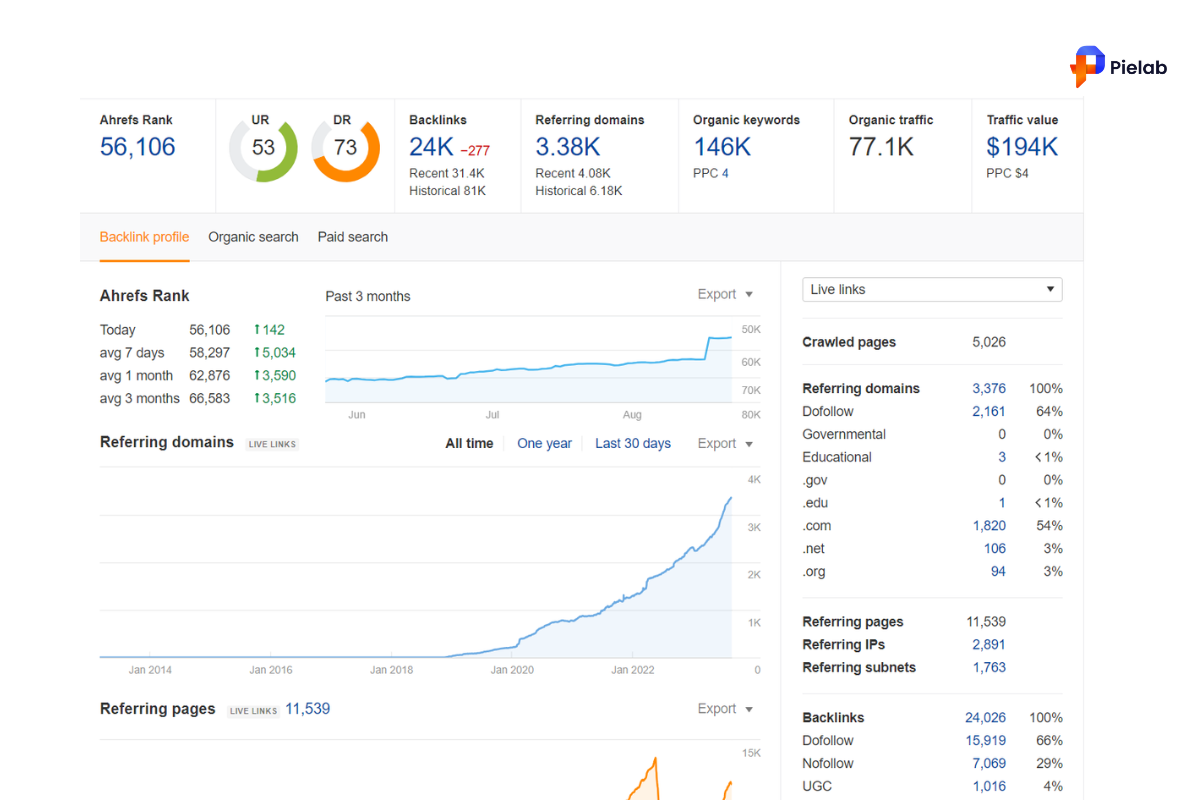Viewport: 1200px width, 800px height.
Task: Open the Paid search tab
Action: click(353, 237)
